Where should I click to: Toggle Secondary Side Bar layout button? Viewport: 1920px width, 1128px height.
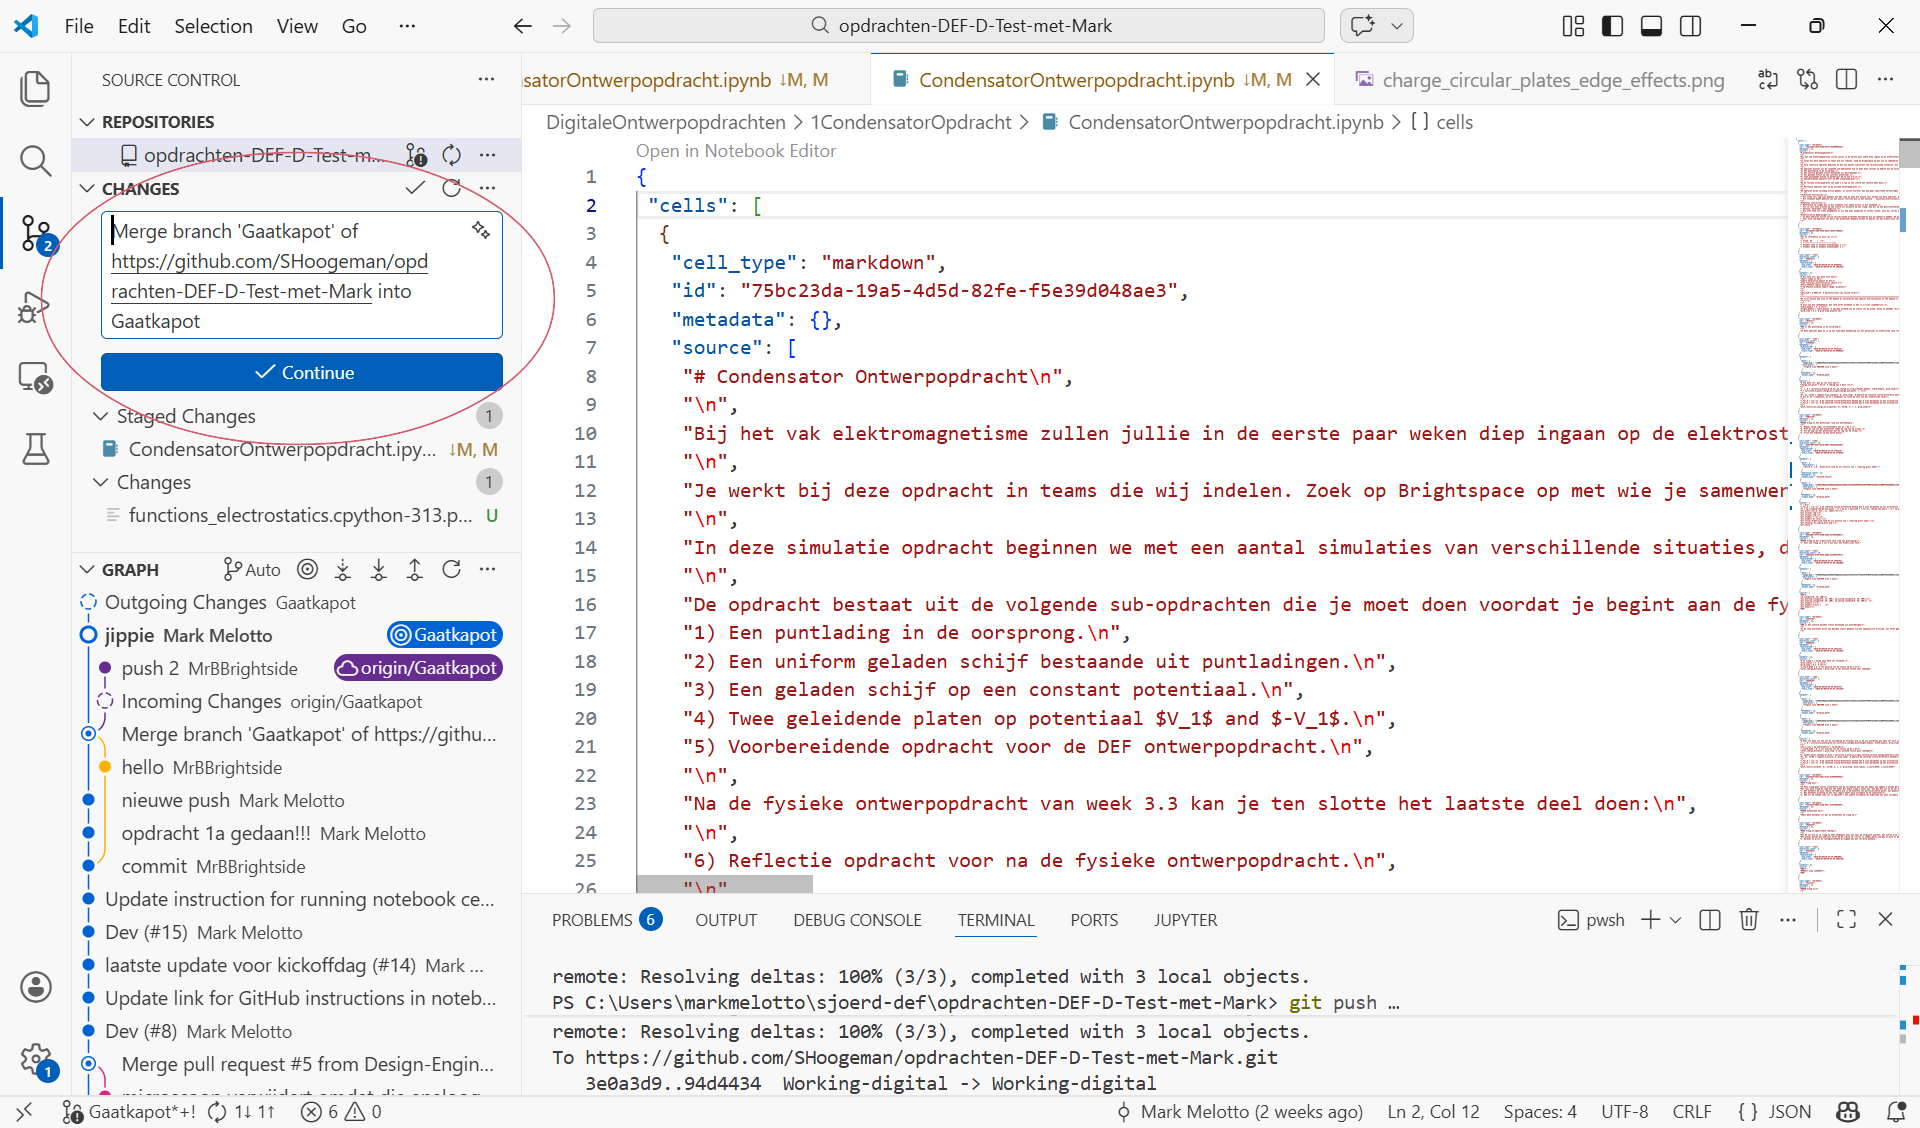click(1690, 26)
